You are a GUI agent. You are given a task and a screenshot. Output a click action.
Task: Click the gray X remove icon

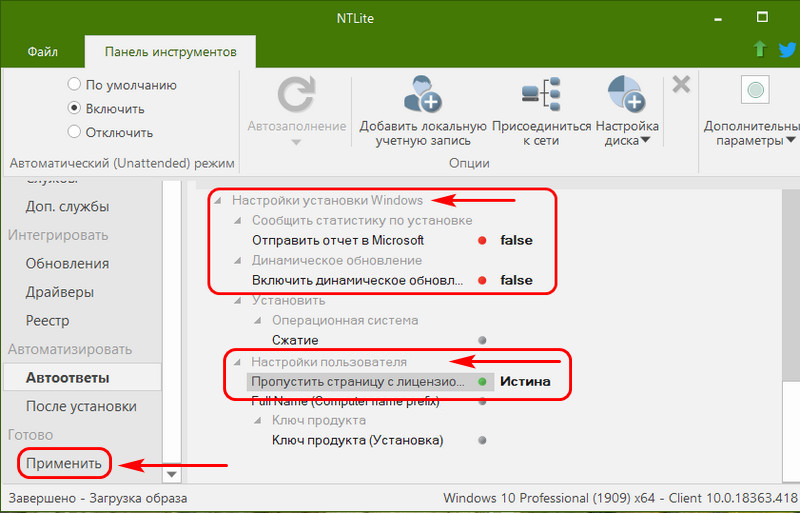coord(681,85)
